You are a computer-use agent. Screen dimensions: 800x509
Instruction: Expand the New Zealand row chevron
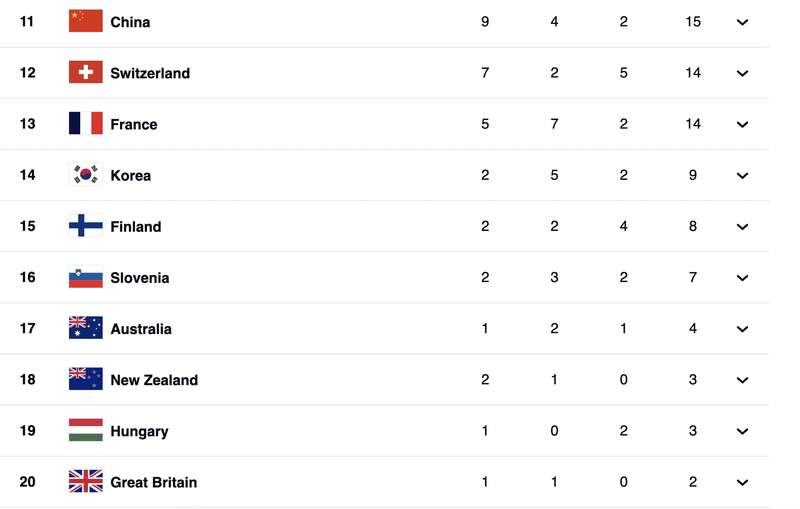(x=742, y=380)
